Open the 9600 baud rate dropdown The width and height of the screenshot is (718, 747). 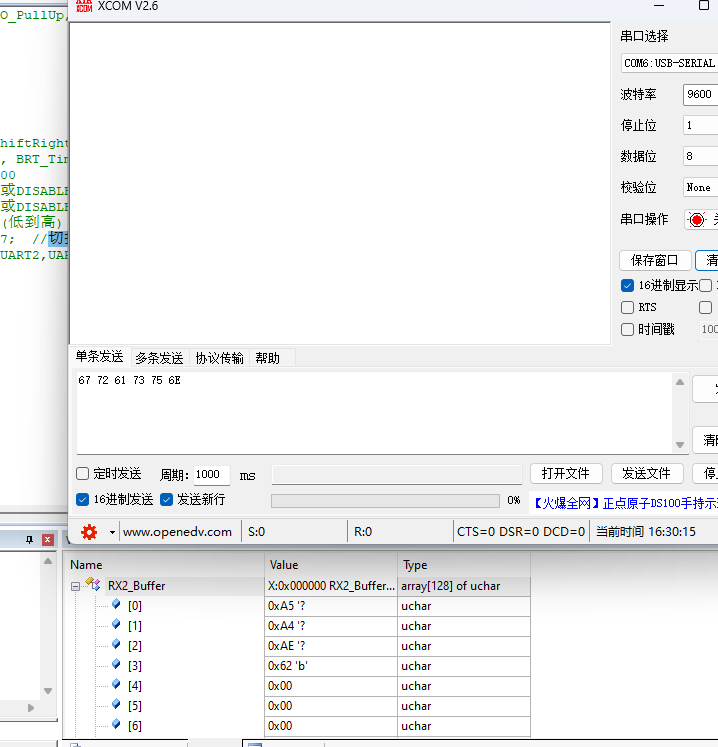[700, 94]
